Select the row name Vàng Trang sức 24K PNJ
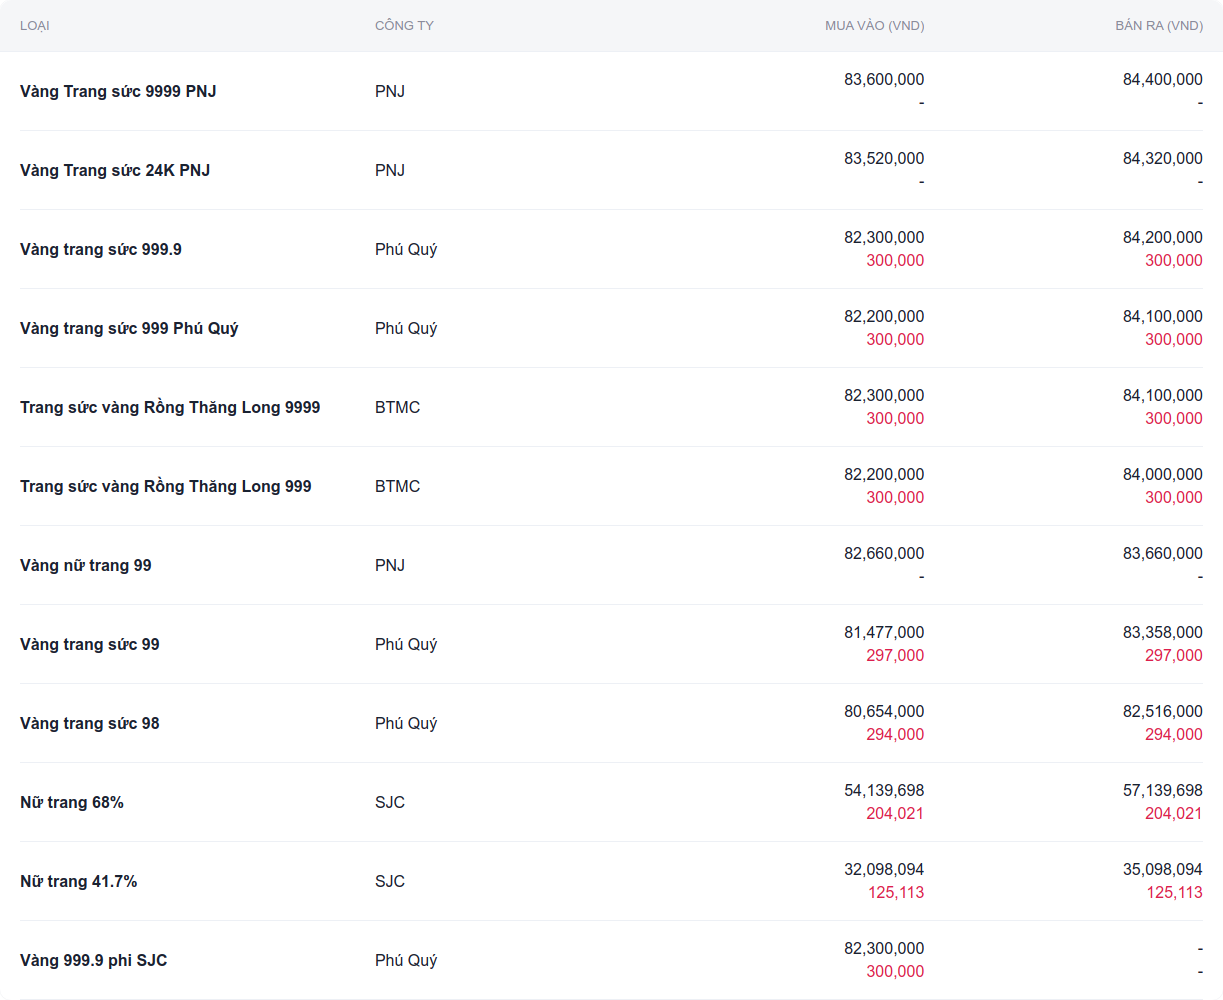The width and height of the screenshot is (1223, 1000). pyautogui.click(x=115, y=170)
